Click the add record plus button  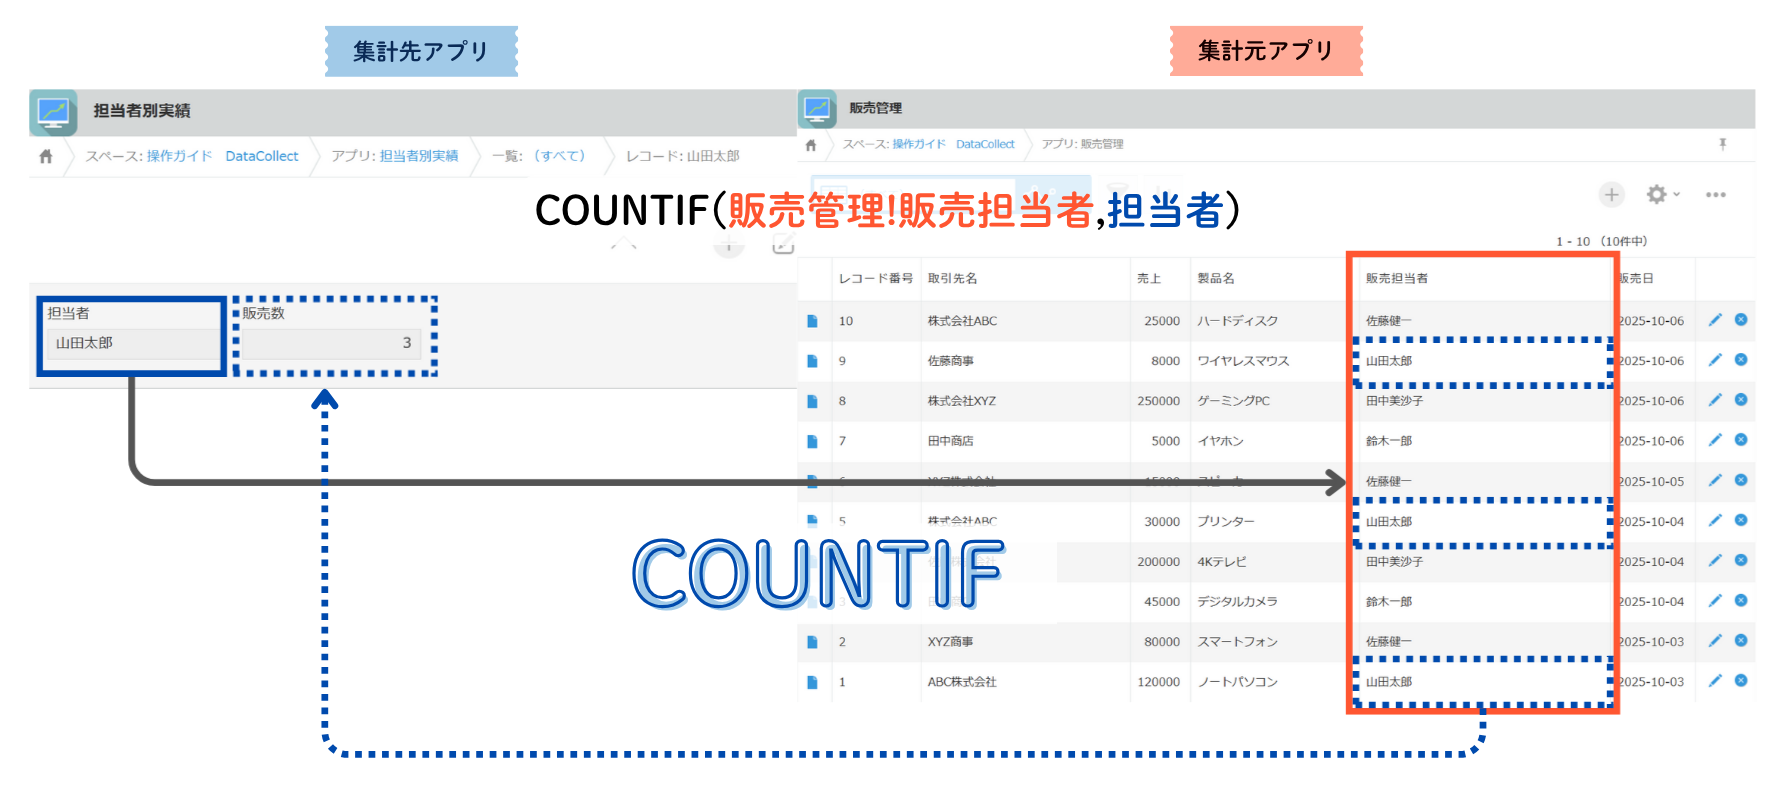click(1611, 195)
